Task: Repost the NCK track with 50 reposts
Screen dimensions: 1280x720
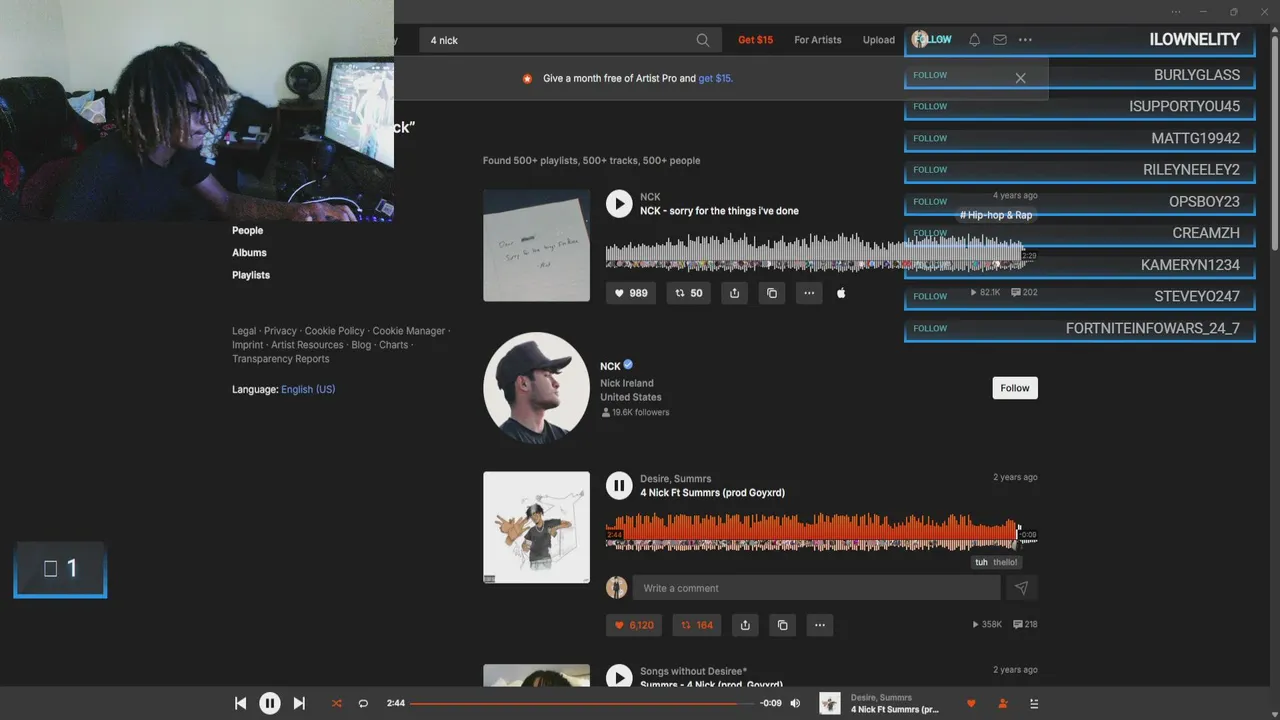Action: tap(688, 293)
